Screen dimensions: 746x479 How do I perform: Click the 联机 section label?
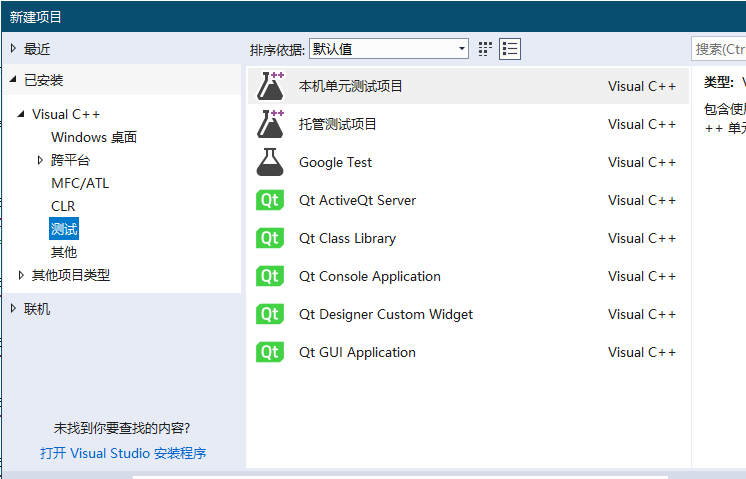pos(37,309)
